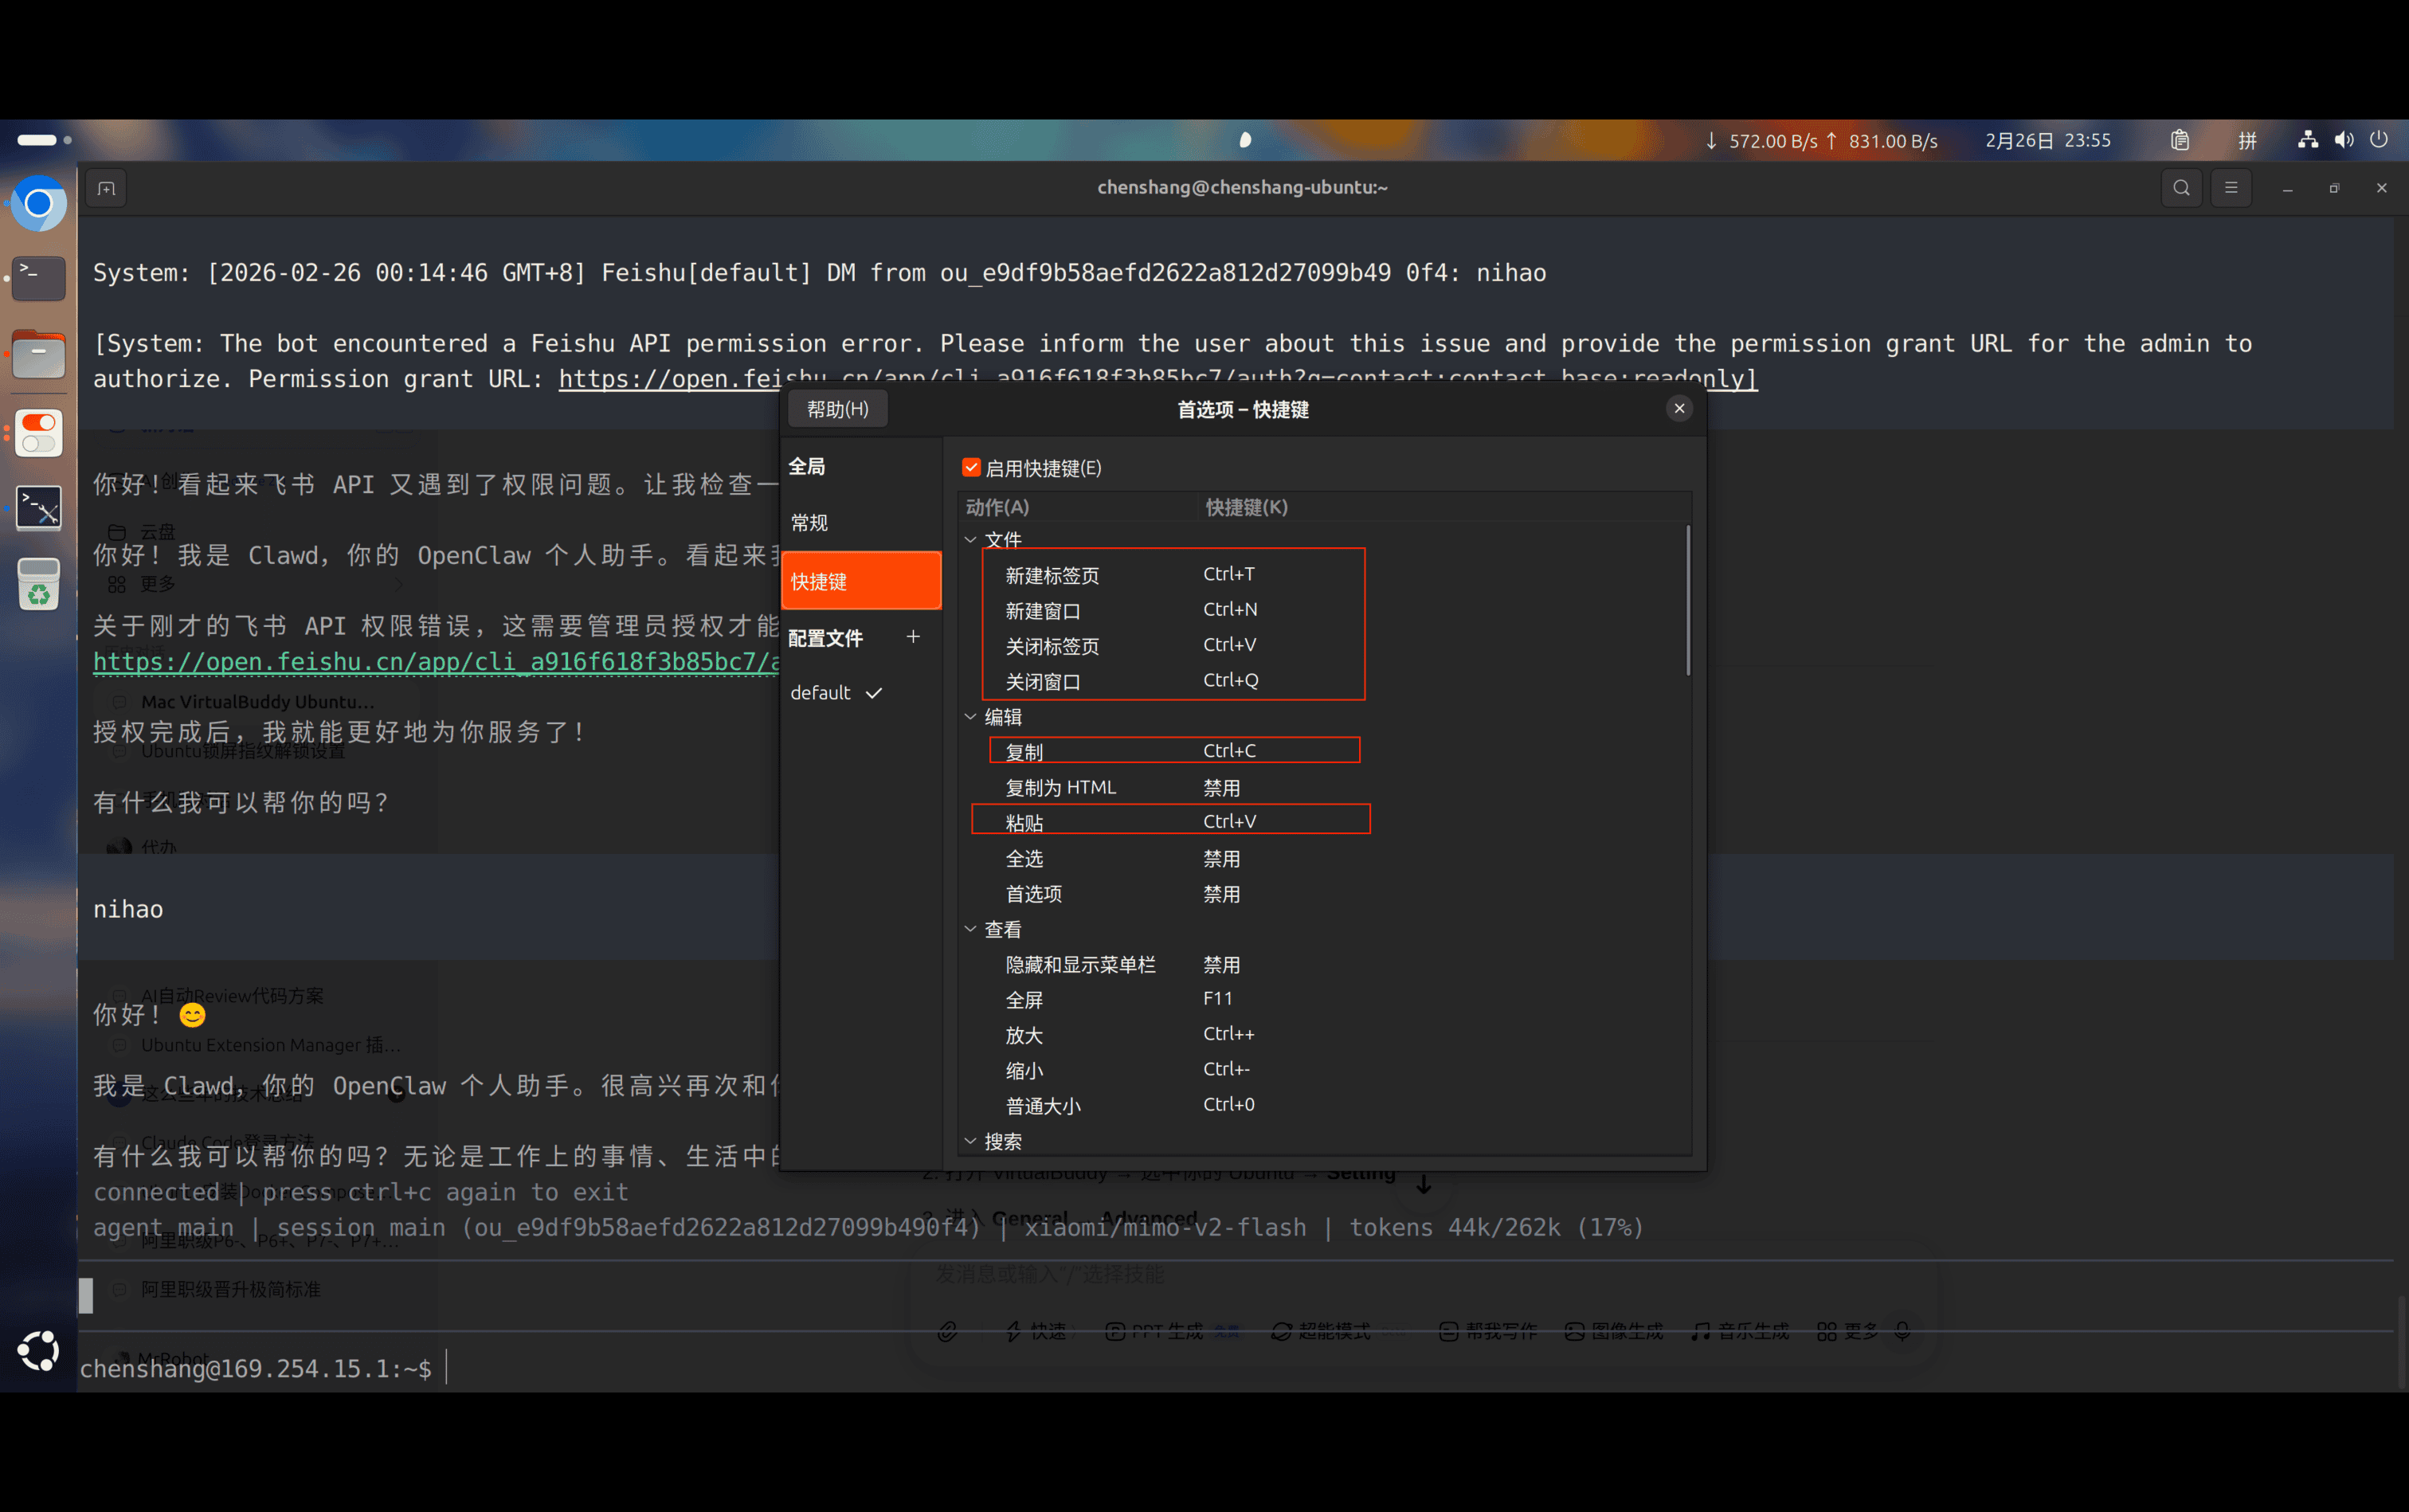
Task: Open the 帮助(H) menu
Action: (x=837, y=408)
